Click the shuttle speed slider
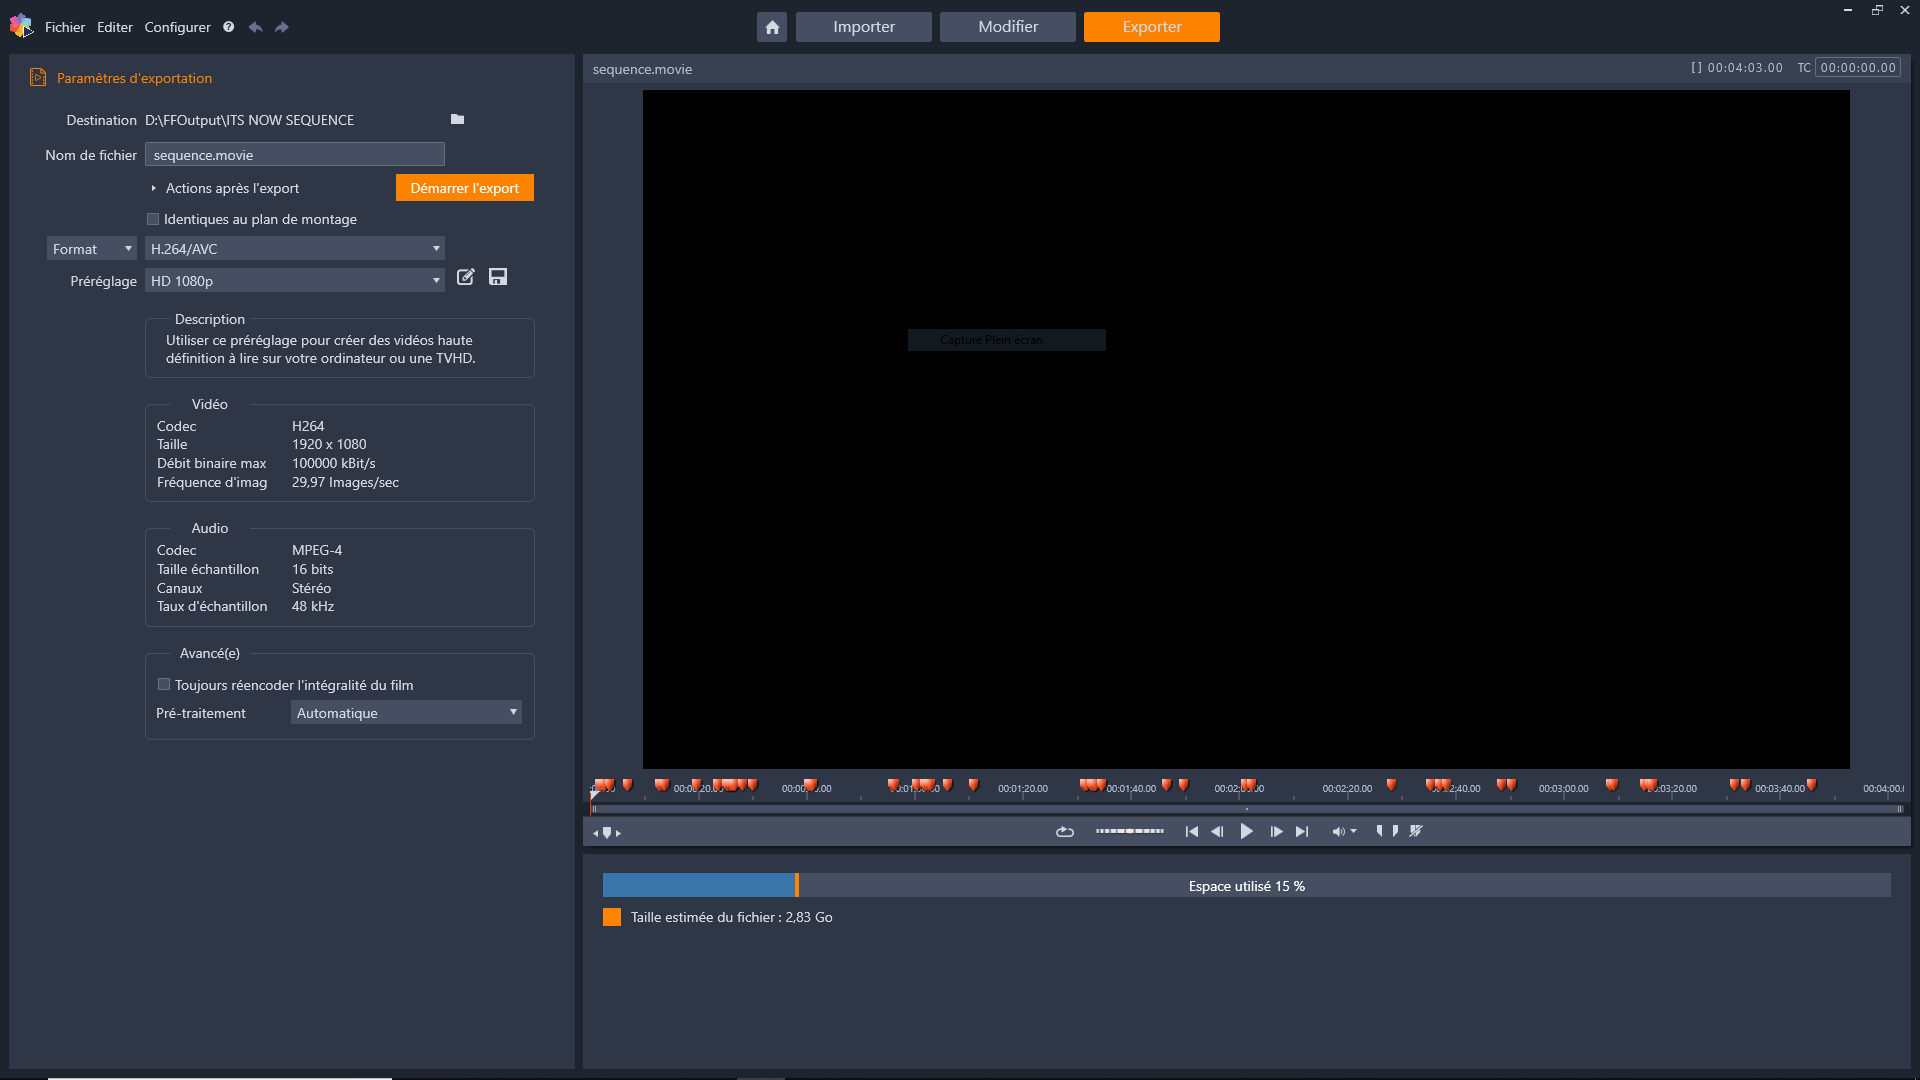This screenshot has height=1080, width=1920. 1129,832
